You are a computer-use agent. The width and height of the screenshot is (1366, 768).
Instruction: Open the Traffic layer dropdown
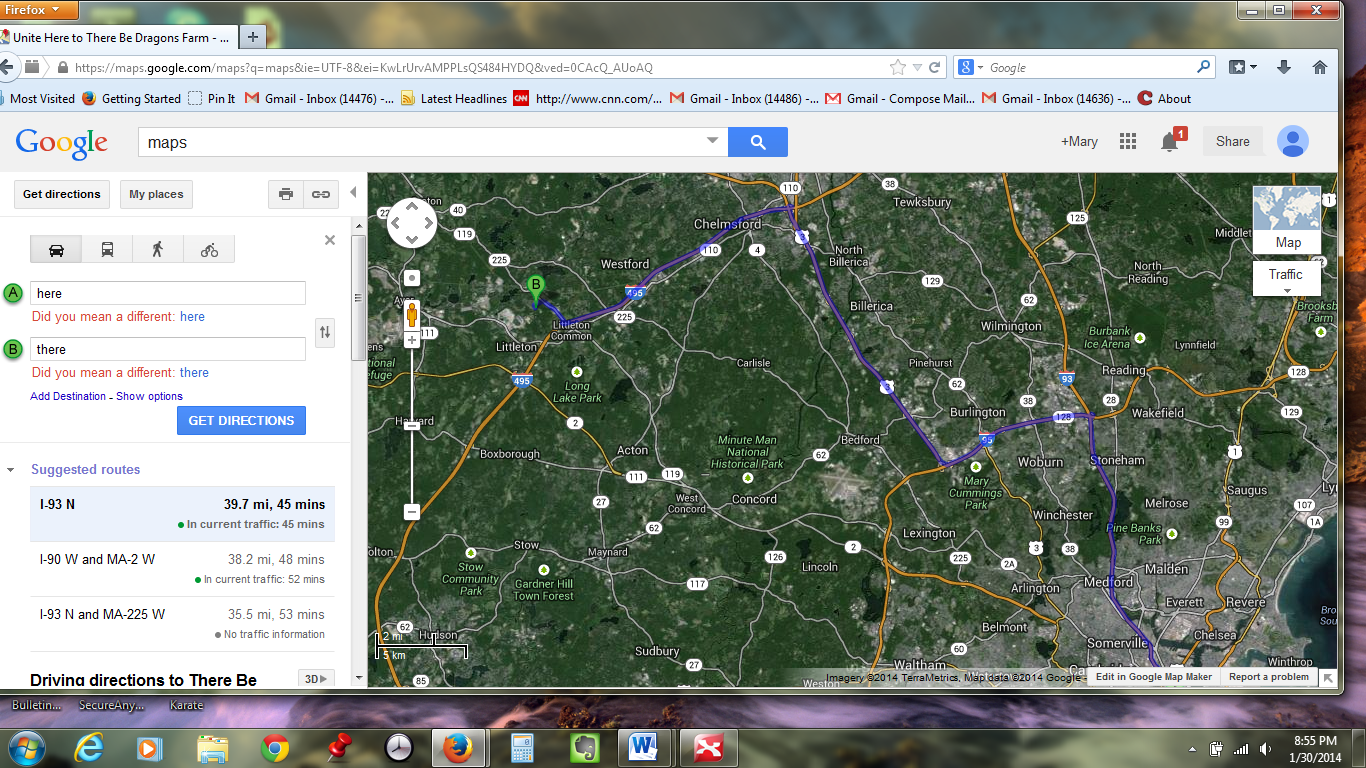click(x=1287, y=278)
